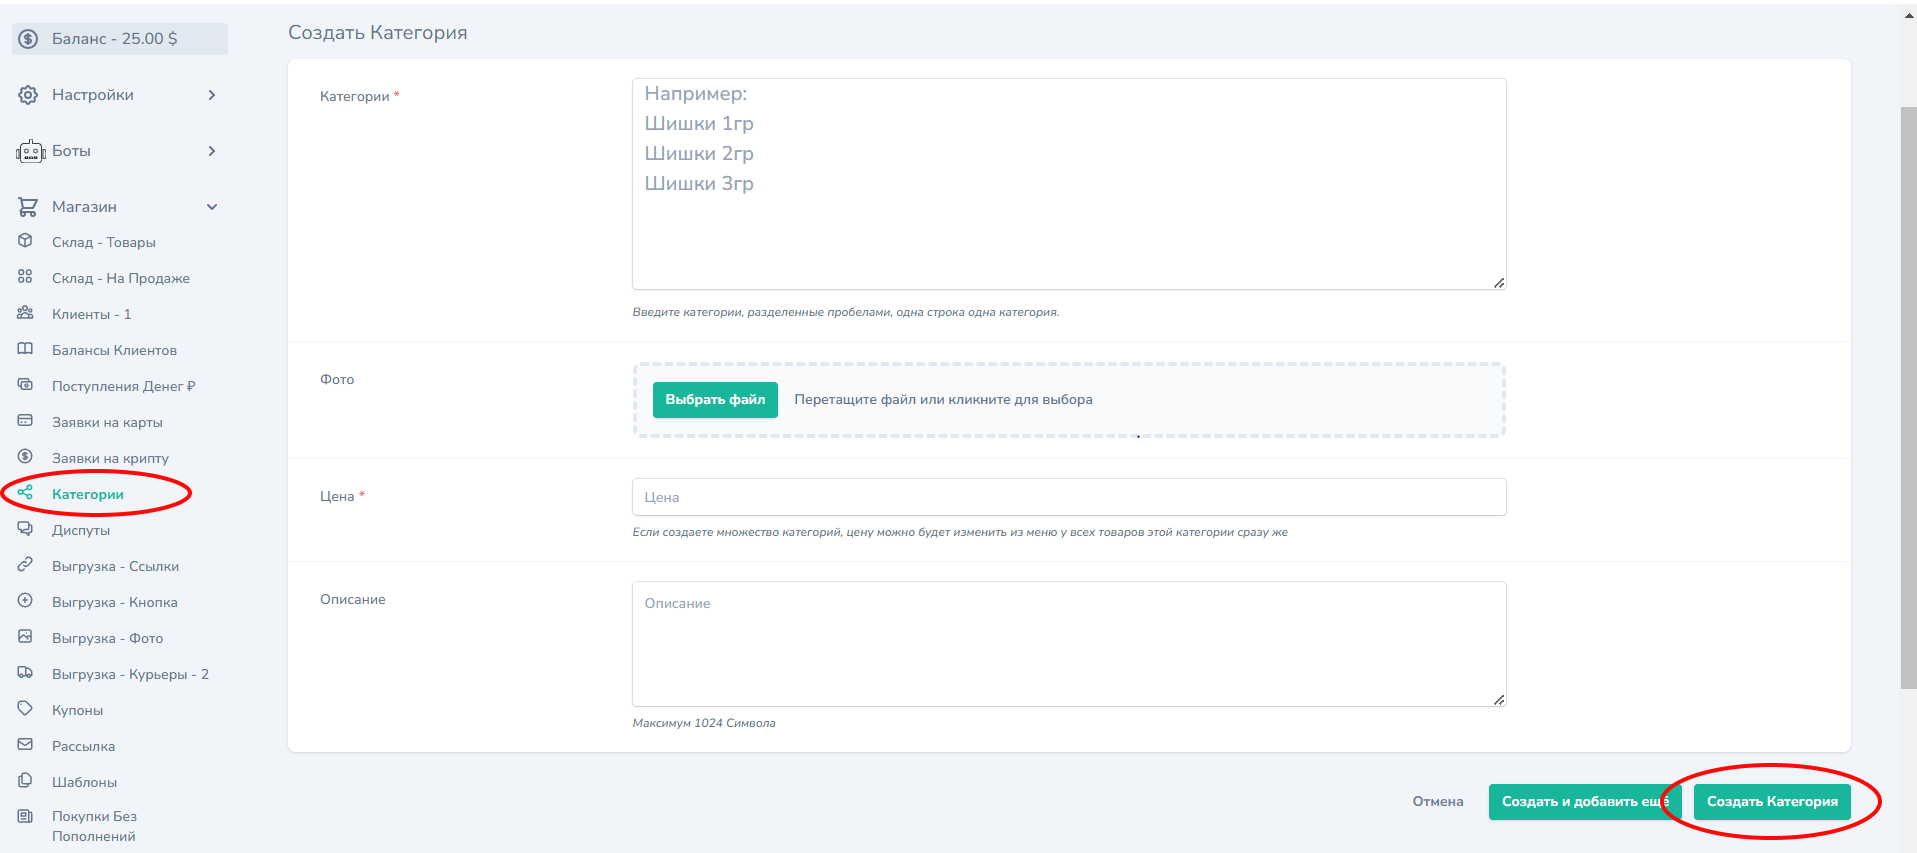
Task: Click the Заявки на карты card icon
Action: pos(25,421)
